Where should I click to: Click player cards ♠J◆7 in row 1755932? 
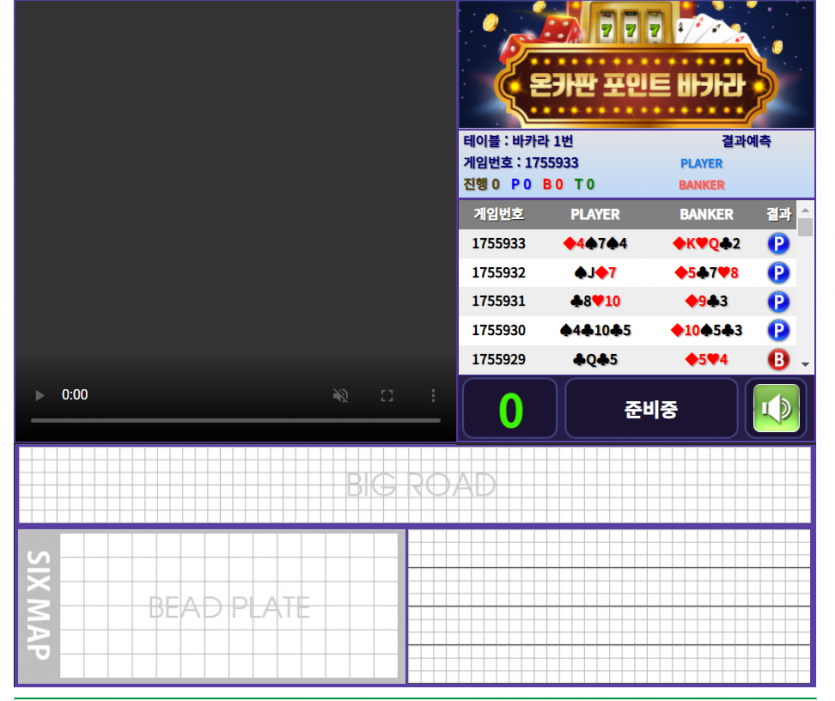pos(595,273)
